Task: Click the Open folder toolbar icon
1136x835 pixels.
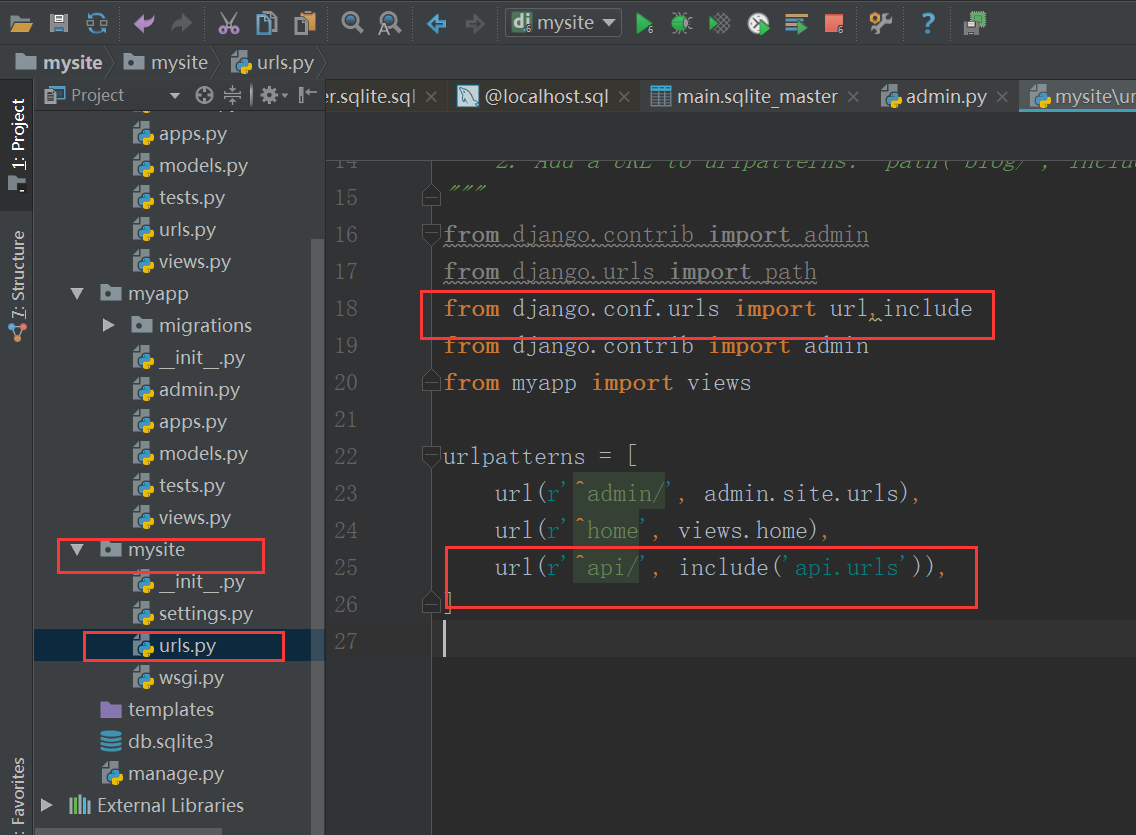Action: coord(21,24)
